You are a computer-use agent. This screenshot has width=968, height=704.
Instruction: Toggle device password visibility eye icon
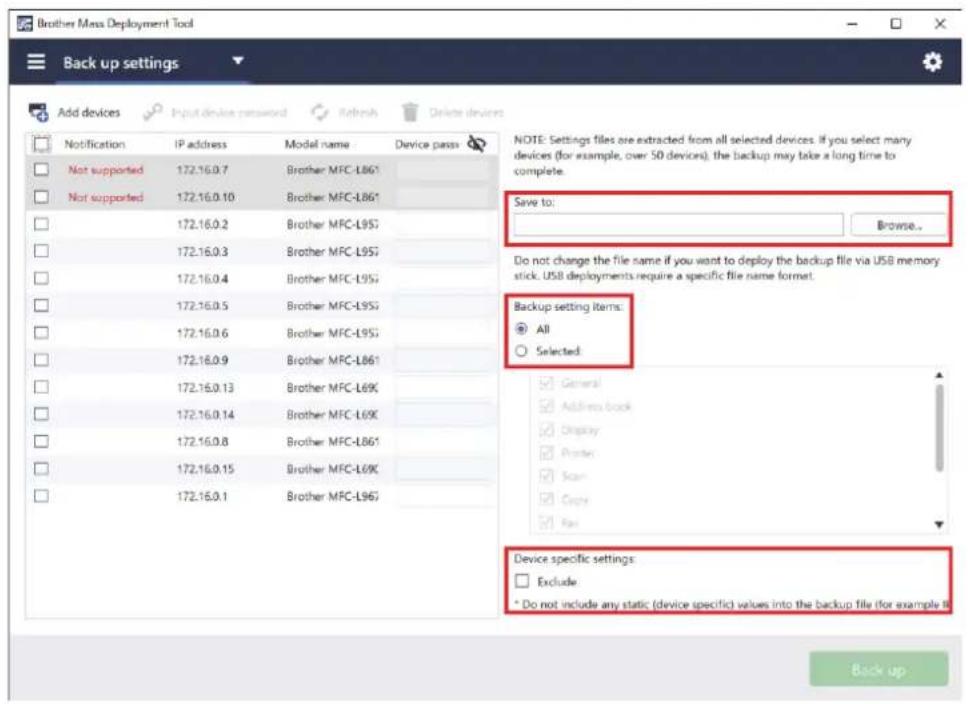(x=477, y=144)
